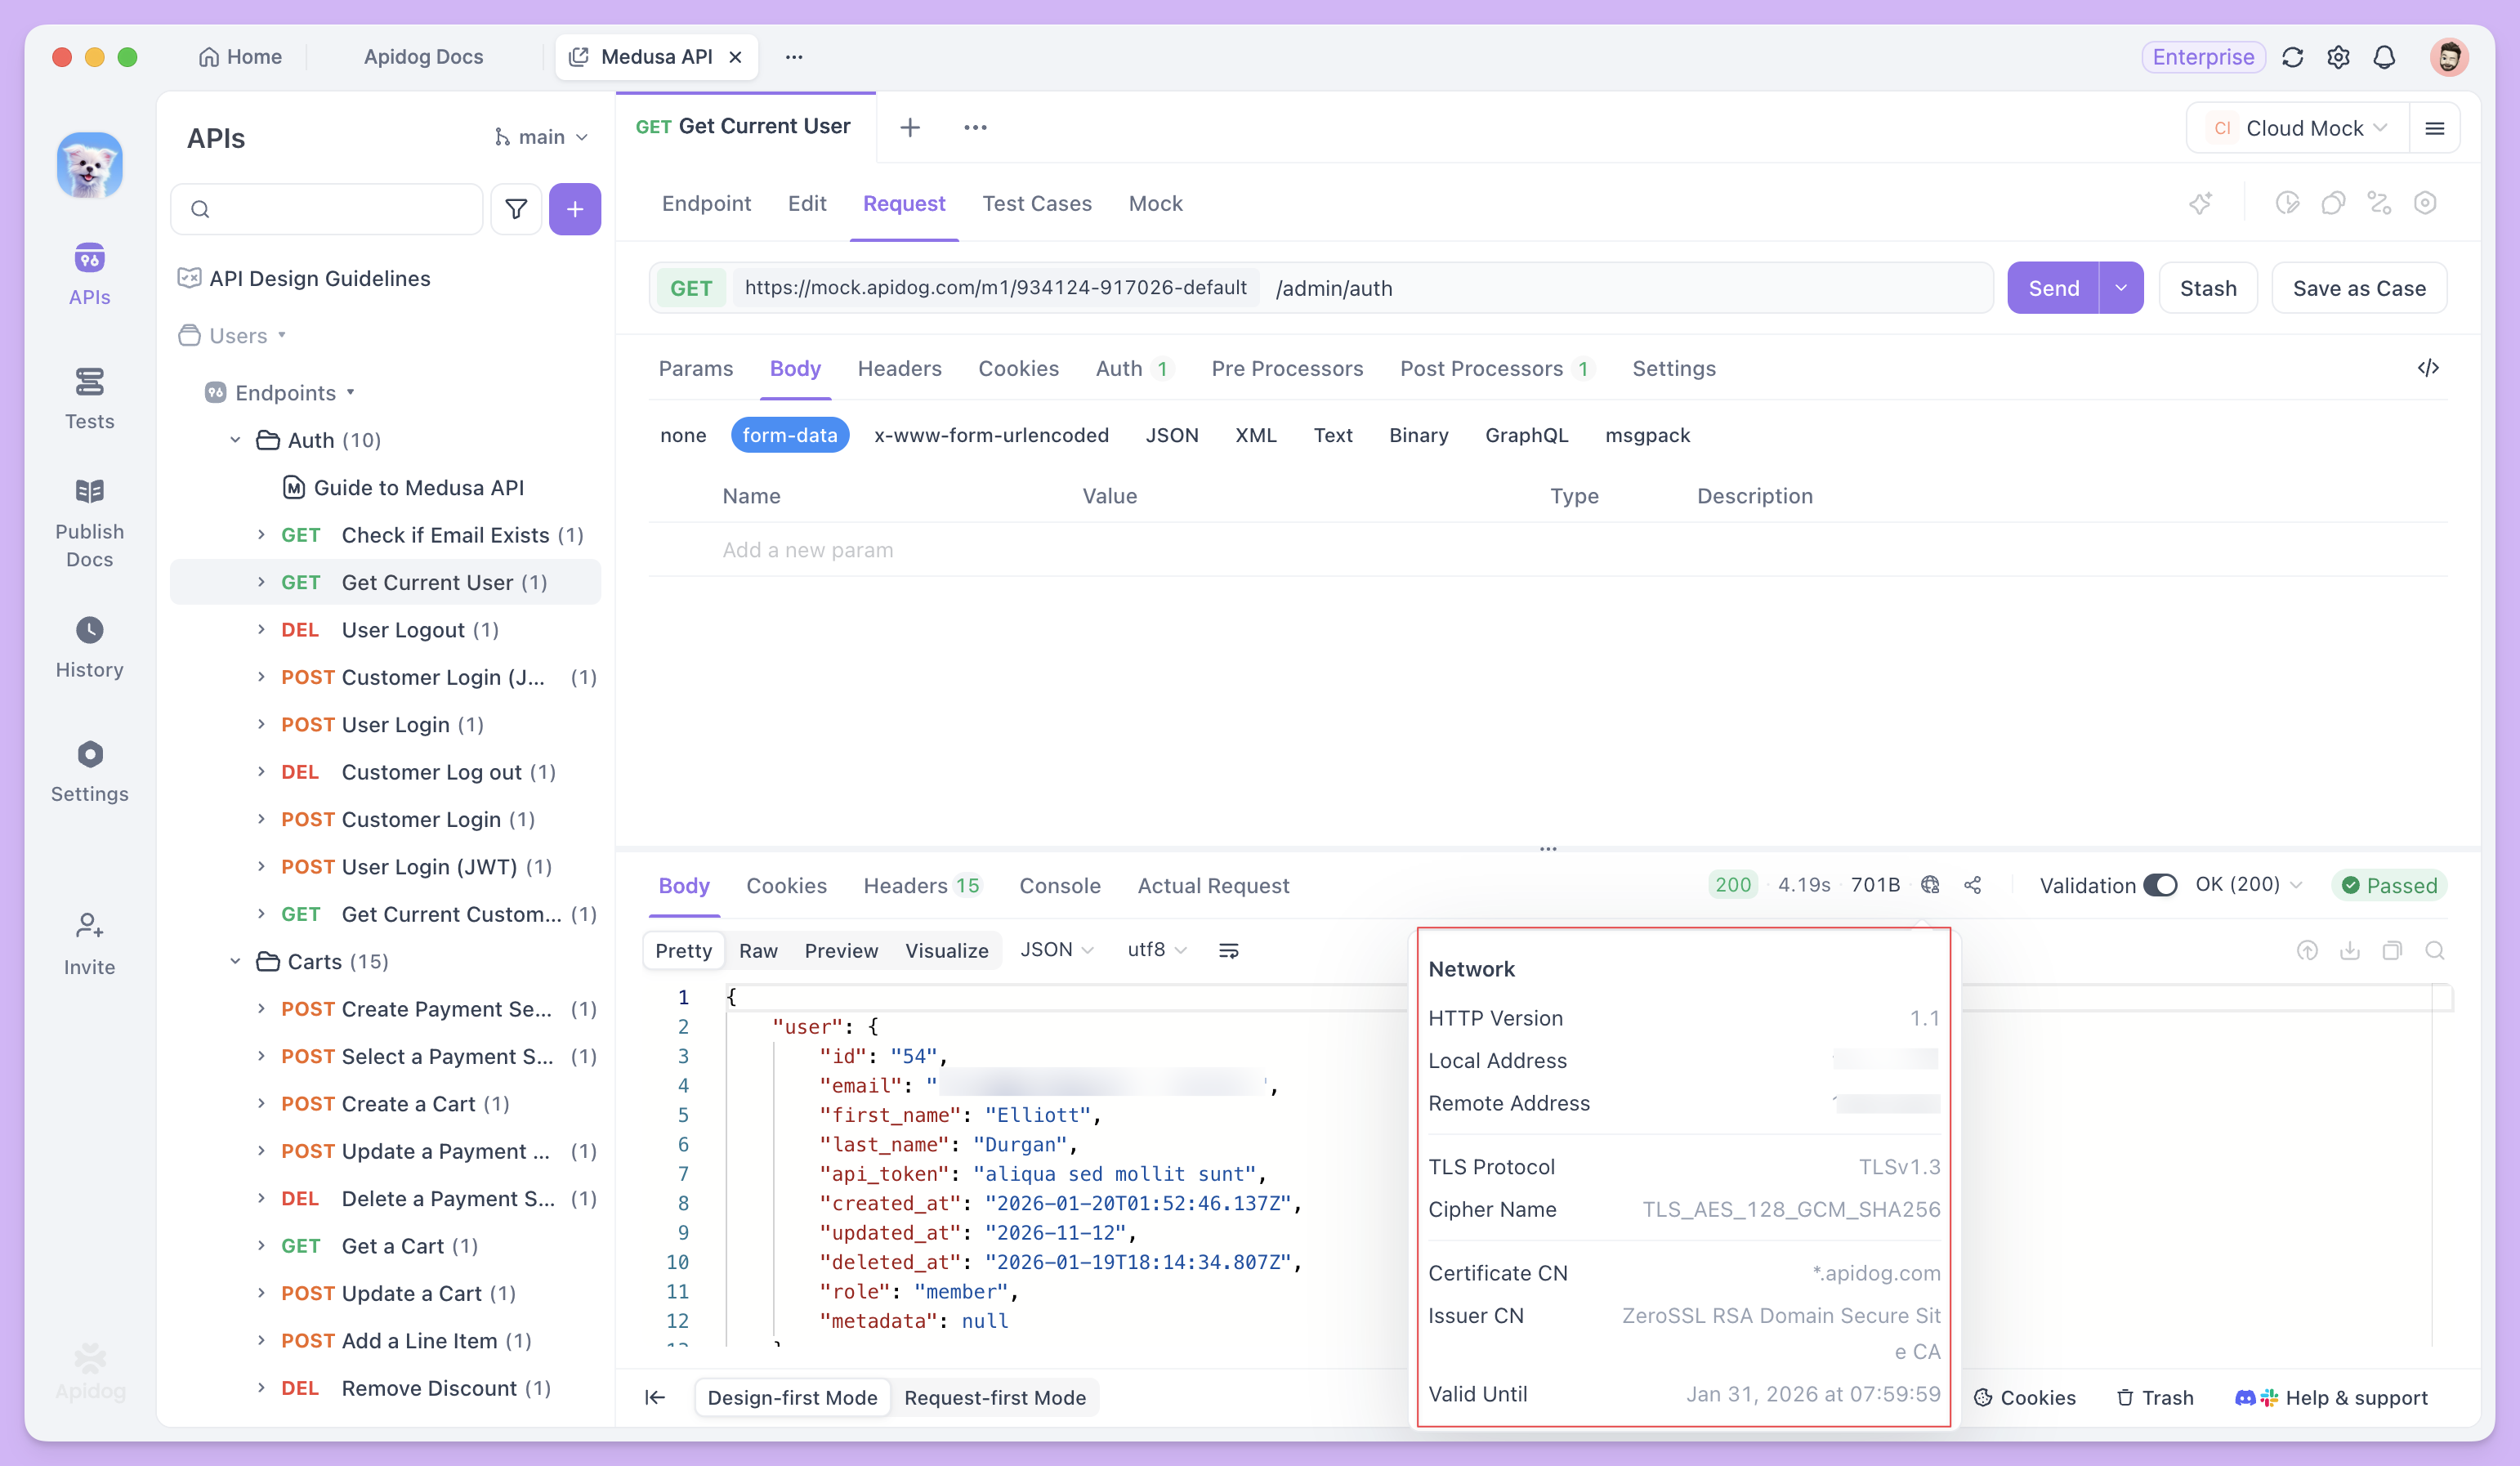Open the response Console tab
The image size is (2520, 1466).
coord(1059,885)
